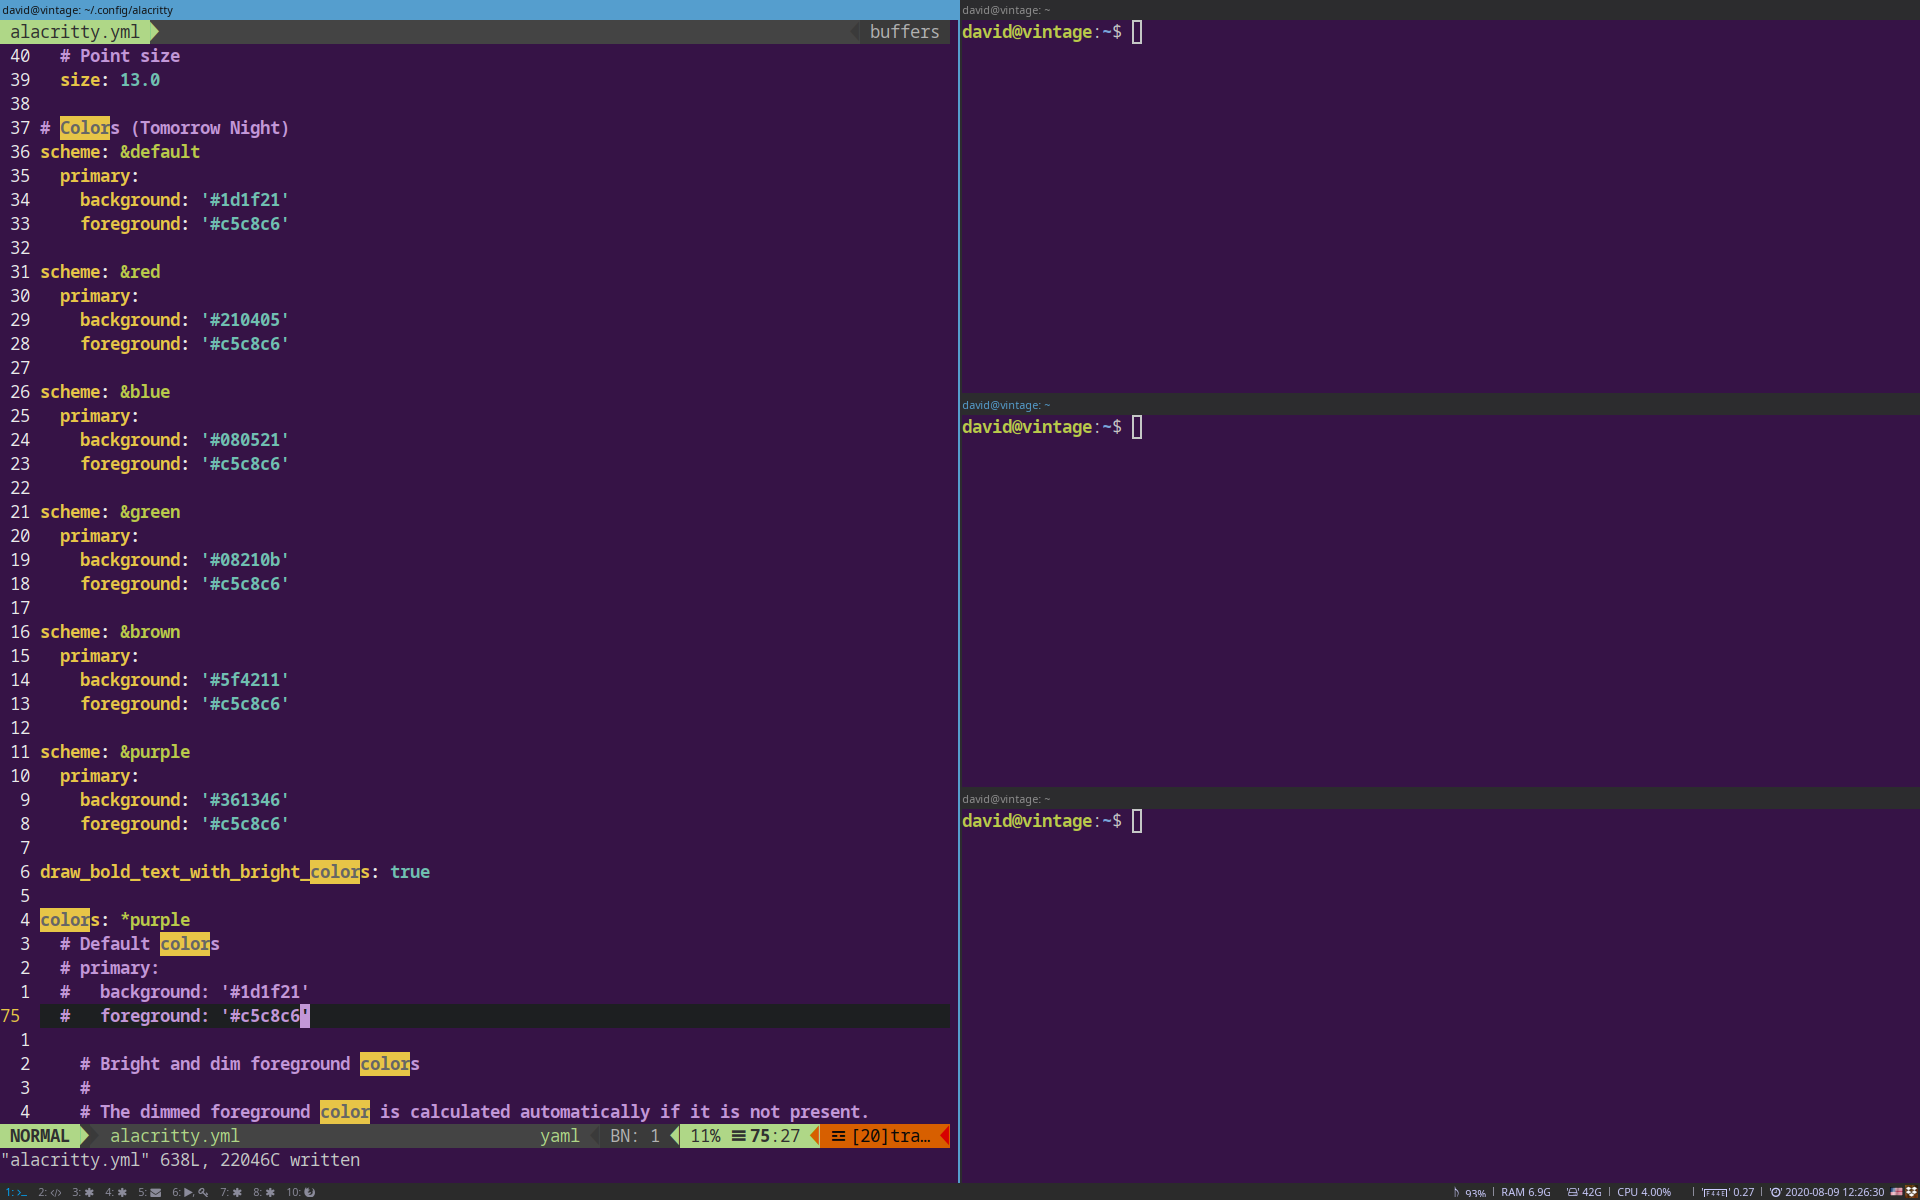Image resolution: width=1920 pixels, height=1200 pixels.
Task: Click the US keyboard layout flag
Action: pos(1896,1192)
